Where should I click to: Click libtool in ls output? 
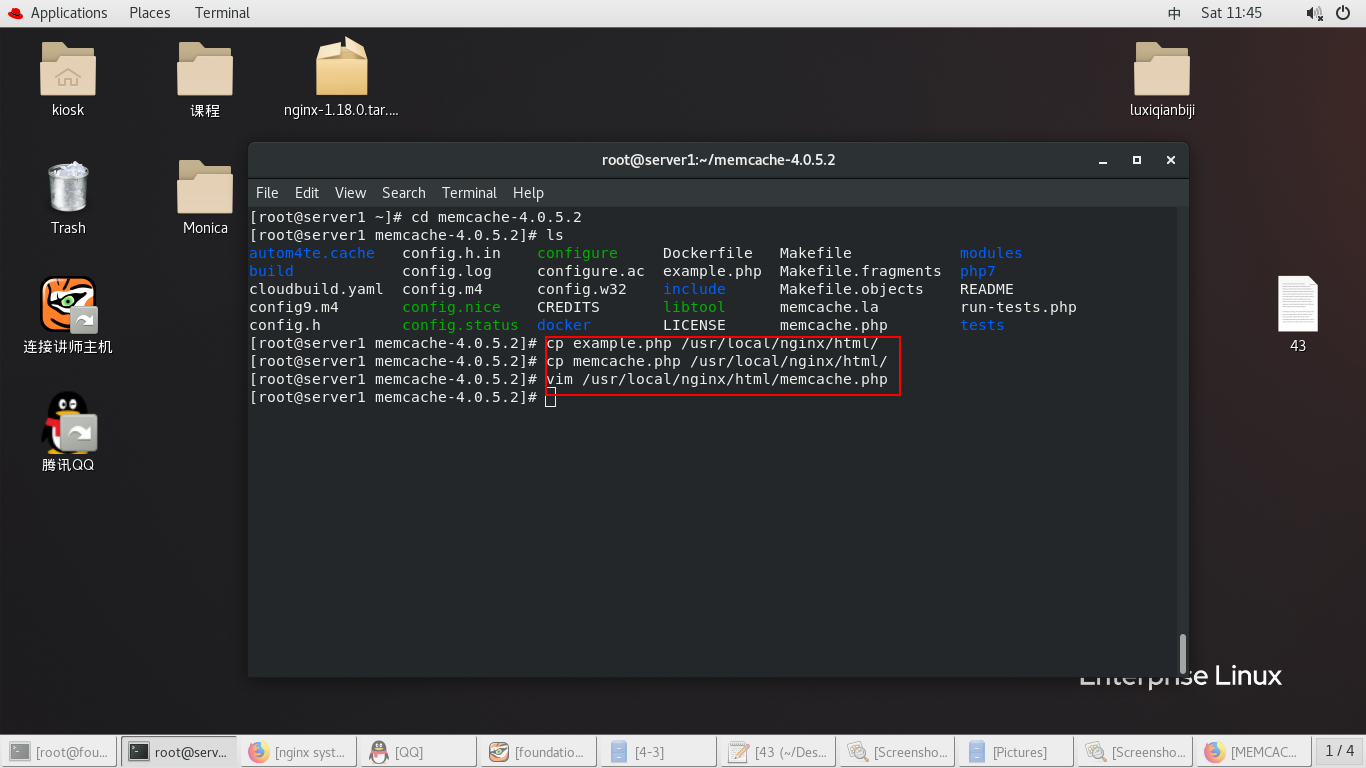coord(694,307)
